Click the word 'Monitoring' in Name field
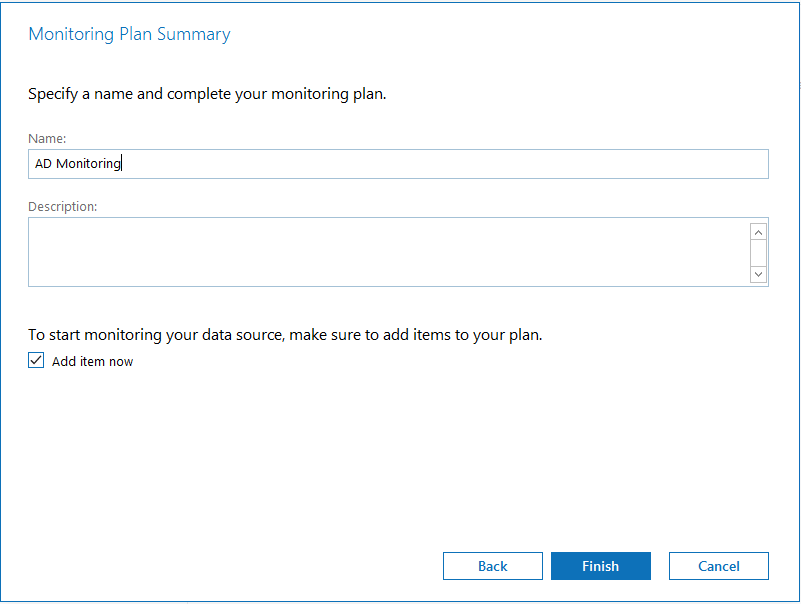Viewport: 801px width, 604px height. pyautogui.click(x=88, y=164)
